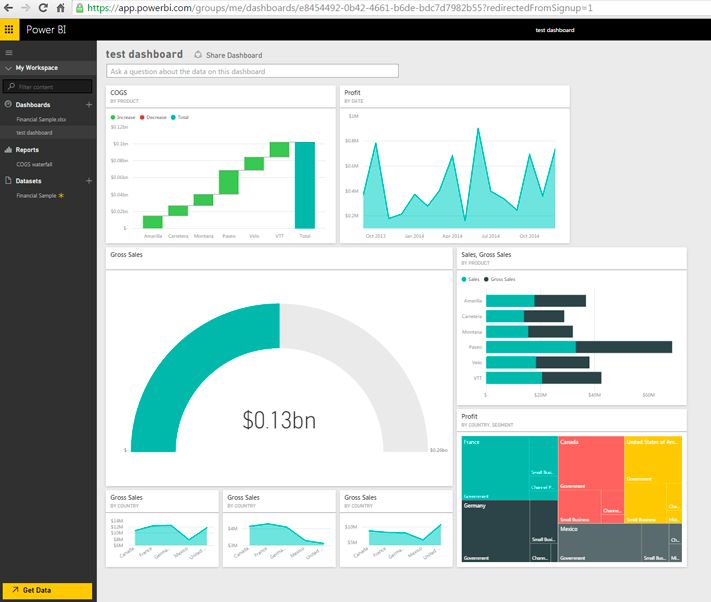Open Financial Sample dataset

click(36, 195)
